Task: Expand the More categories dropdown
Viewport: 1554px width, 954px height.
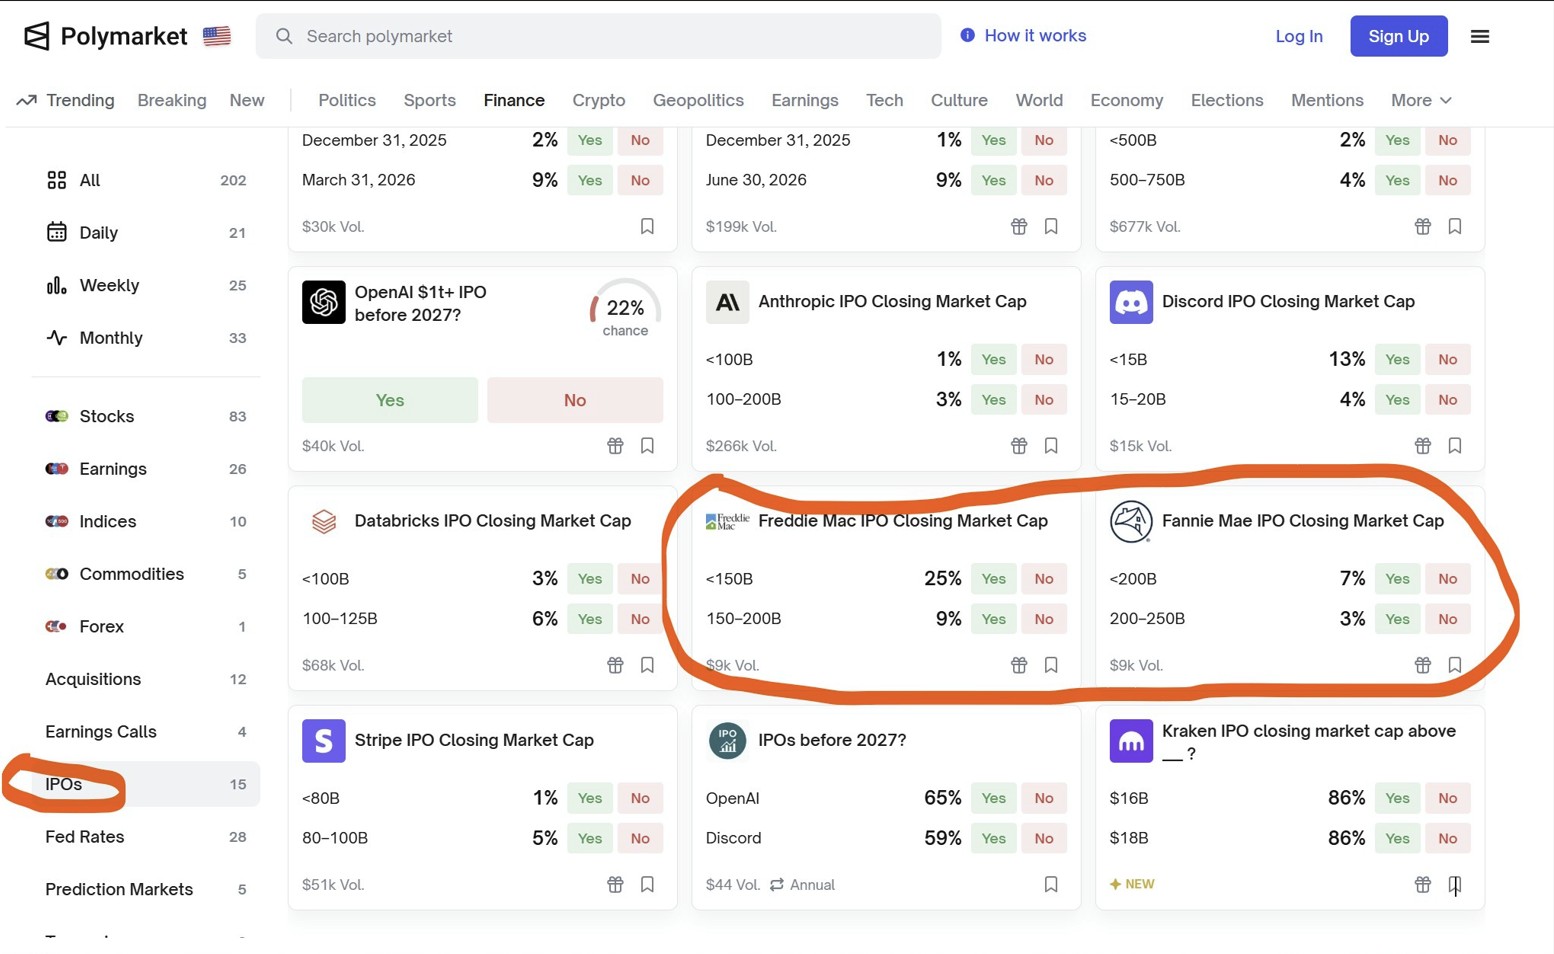Action: (x=1421, y=100)
